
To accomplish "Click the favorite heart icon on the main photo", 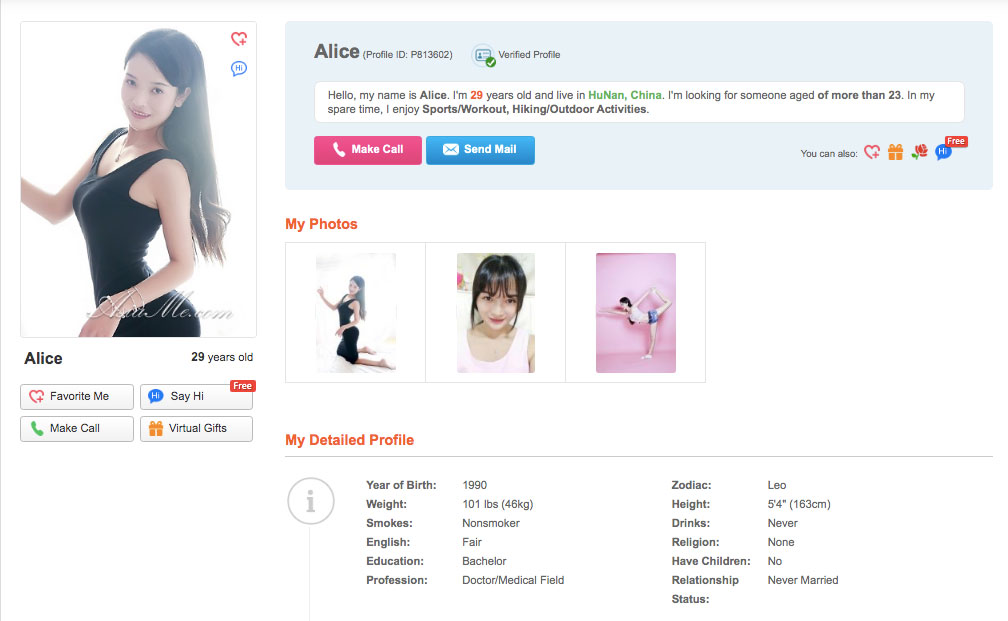I will click(239, 39).
